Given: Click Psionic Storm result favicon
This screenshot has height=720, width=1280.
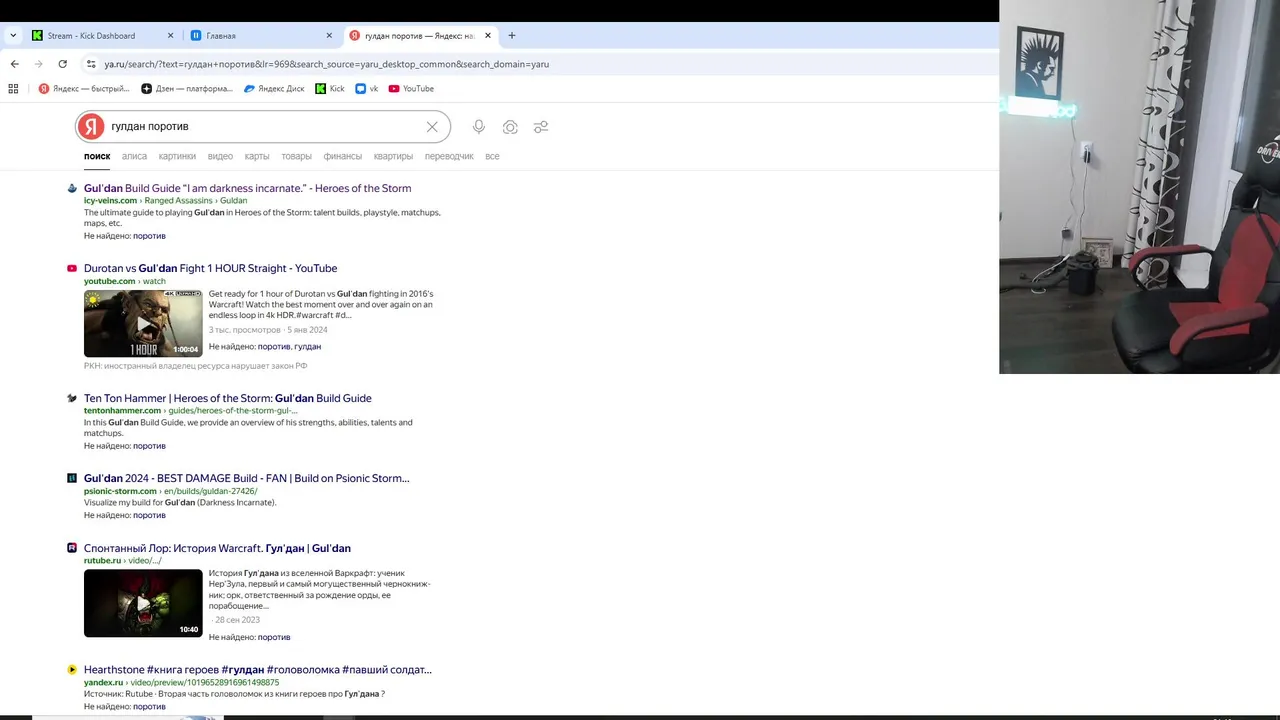Looking at the screenshot, I should coord(72,478).
